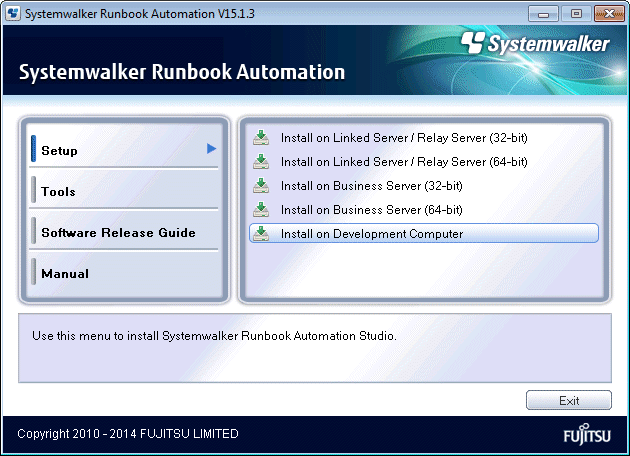Click the Copyright 2010 - 2014 FUJITSU LIMITED text
The image size is (630, 456).
click(128, 434)
